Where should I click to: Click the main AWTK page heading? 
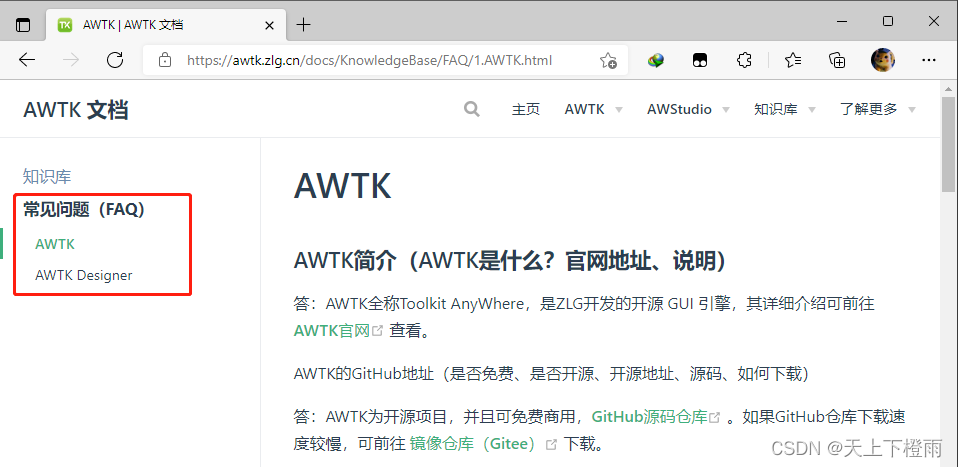pos(343,186)
